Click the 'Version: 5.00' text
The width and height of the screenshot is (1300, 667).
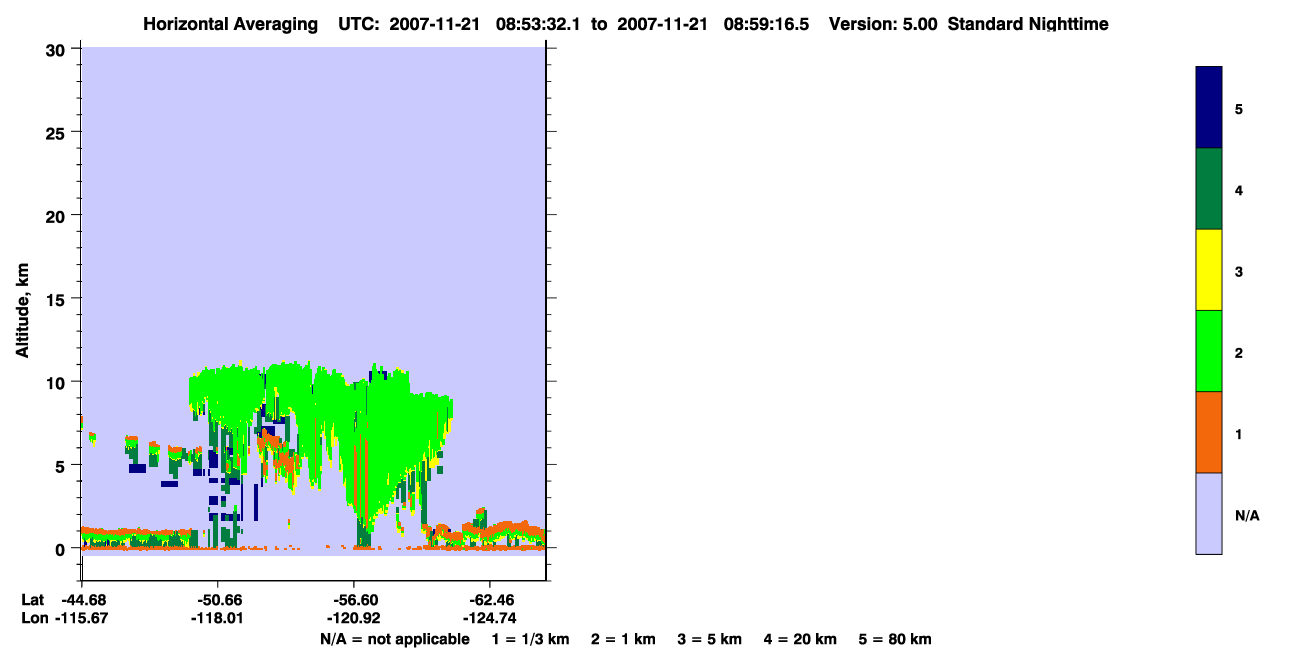point(884,24)
